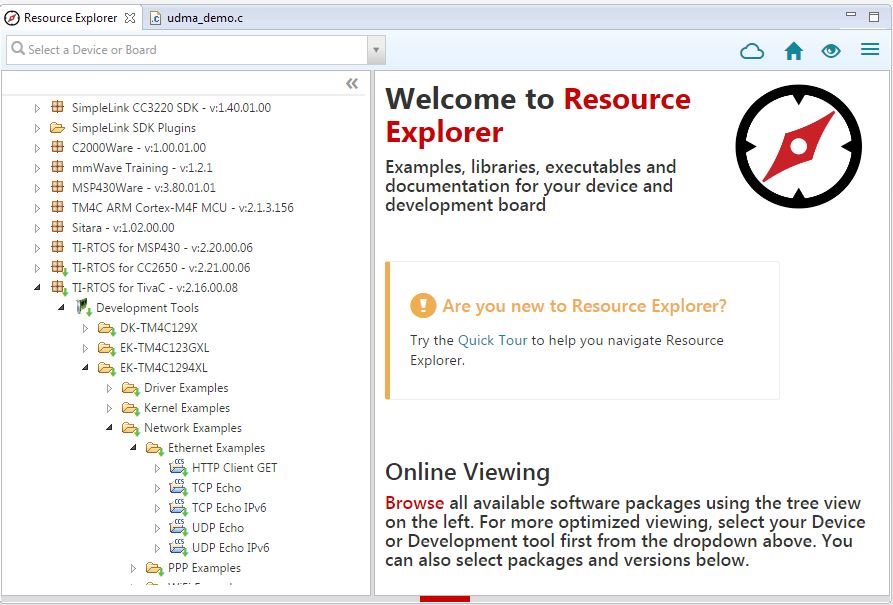
Task: Collapse the Network Examples node
Action: point(109,427)
